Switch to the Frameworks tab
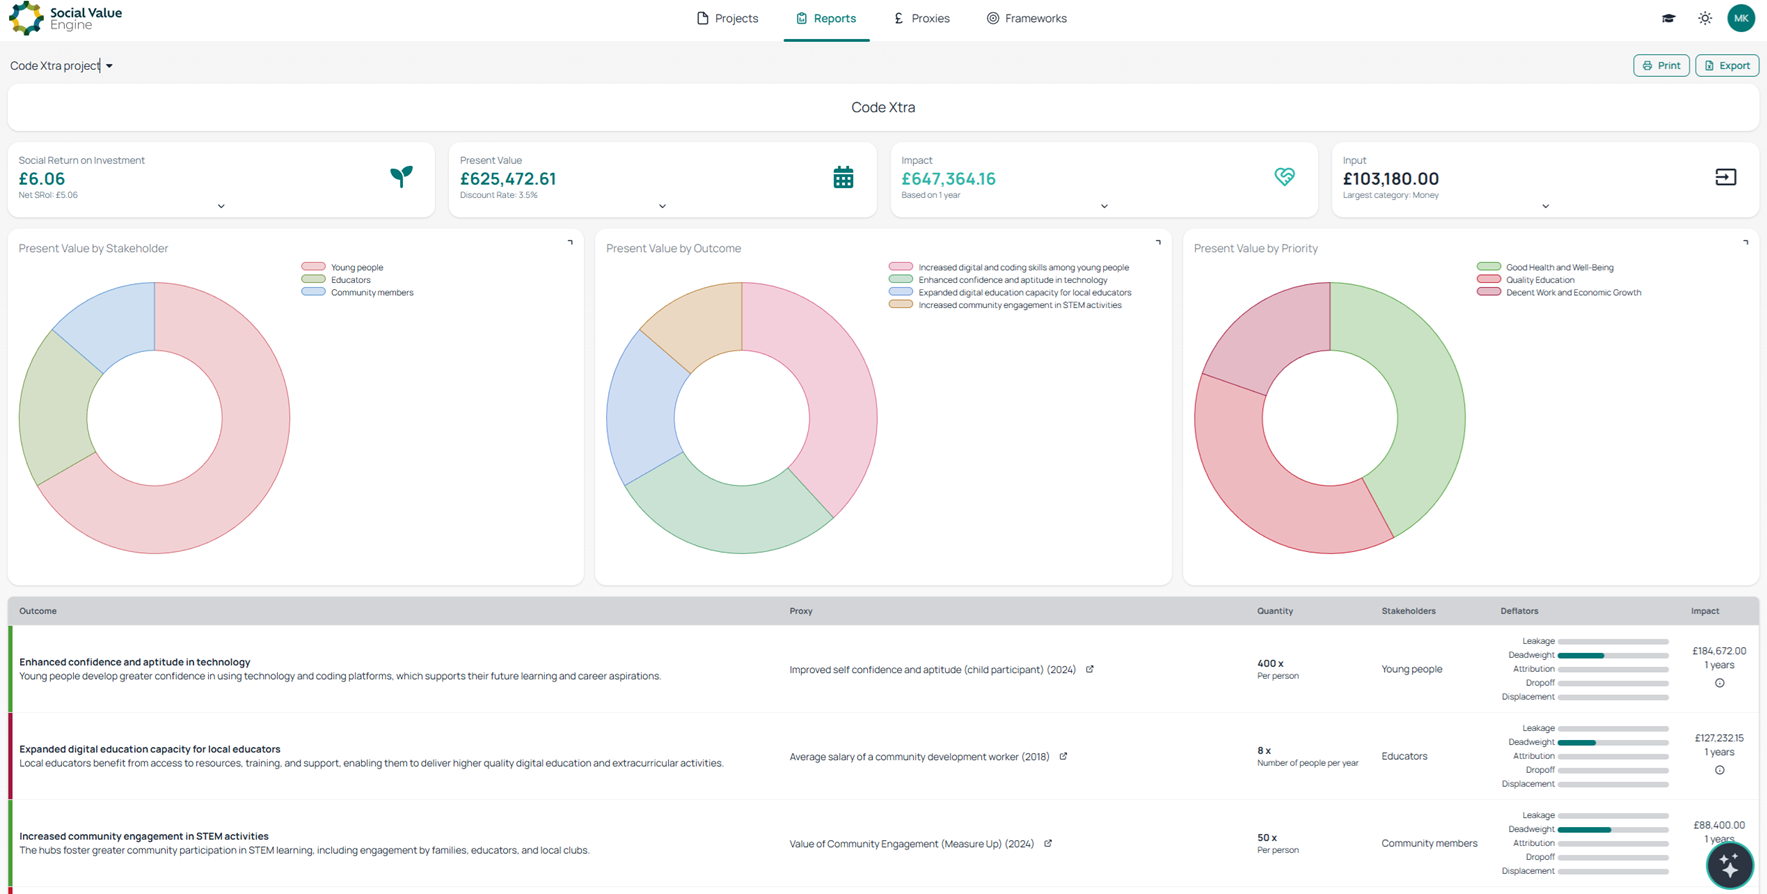The height and width of the screenshot is (894, 1767). point(1026,19)
